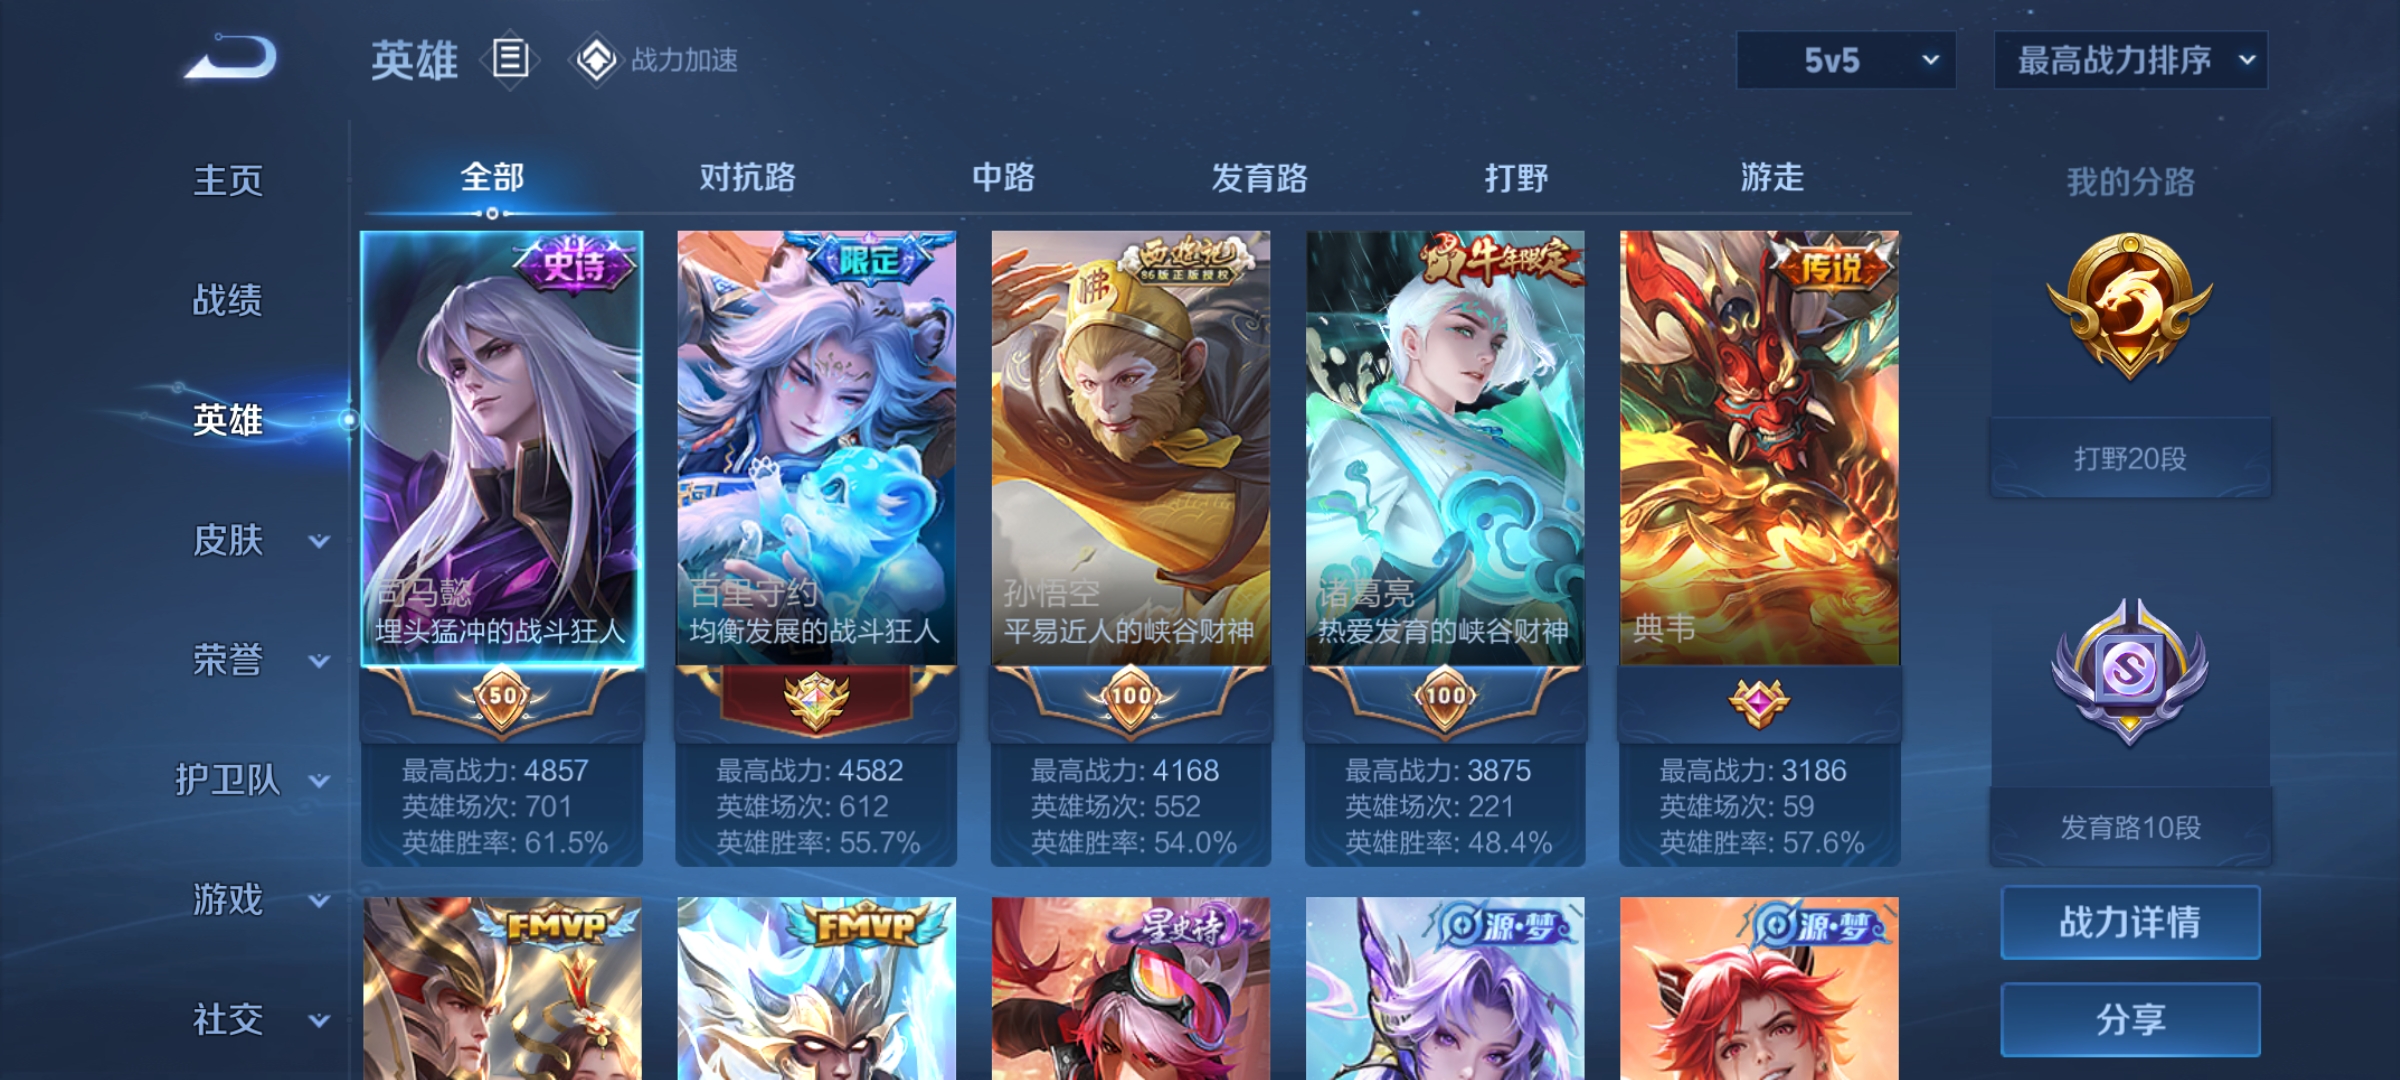Tap 典韦's purple gem mastery icon
The height and width of the screenshot is (1080, 2400).
[1759, 702]
